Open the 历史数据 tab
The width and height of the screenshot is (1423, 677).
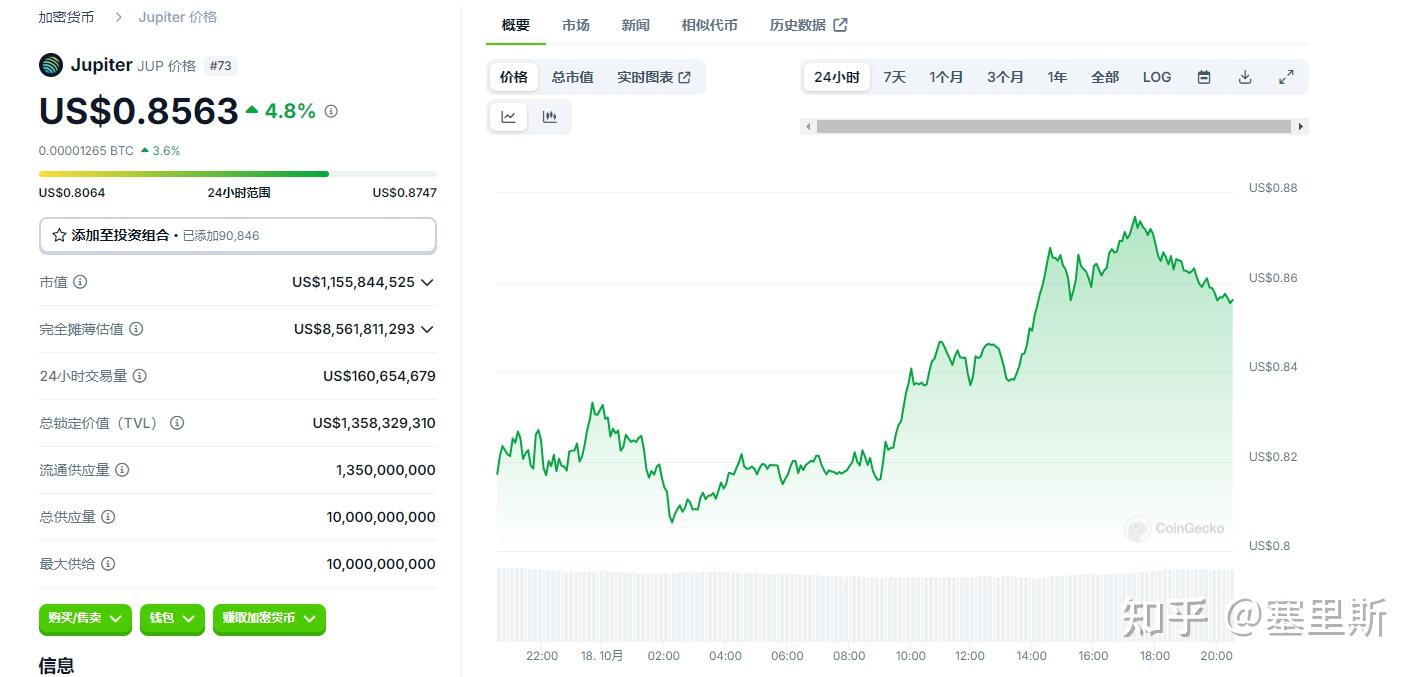(x=800, y=25)
